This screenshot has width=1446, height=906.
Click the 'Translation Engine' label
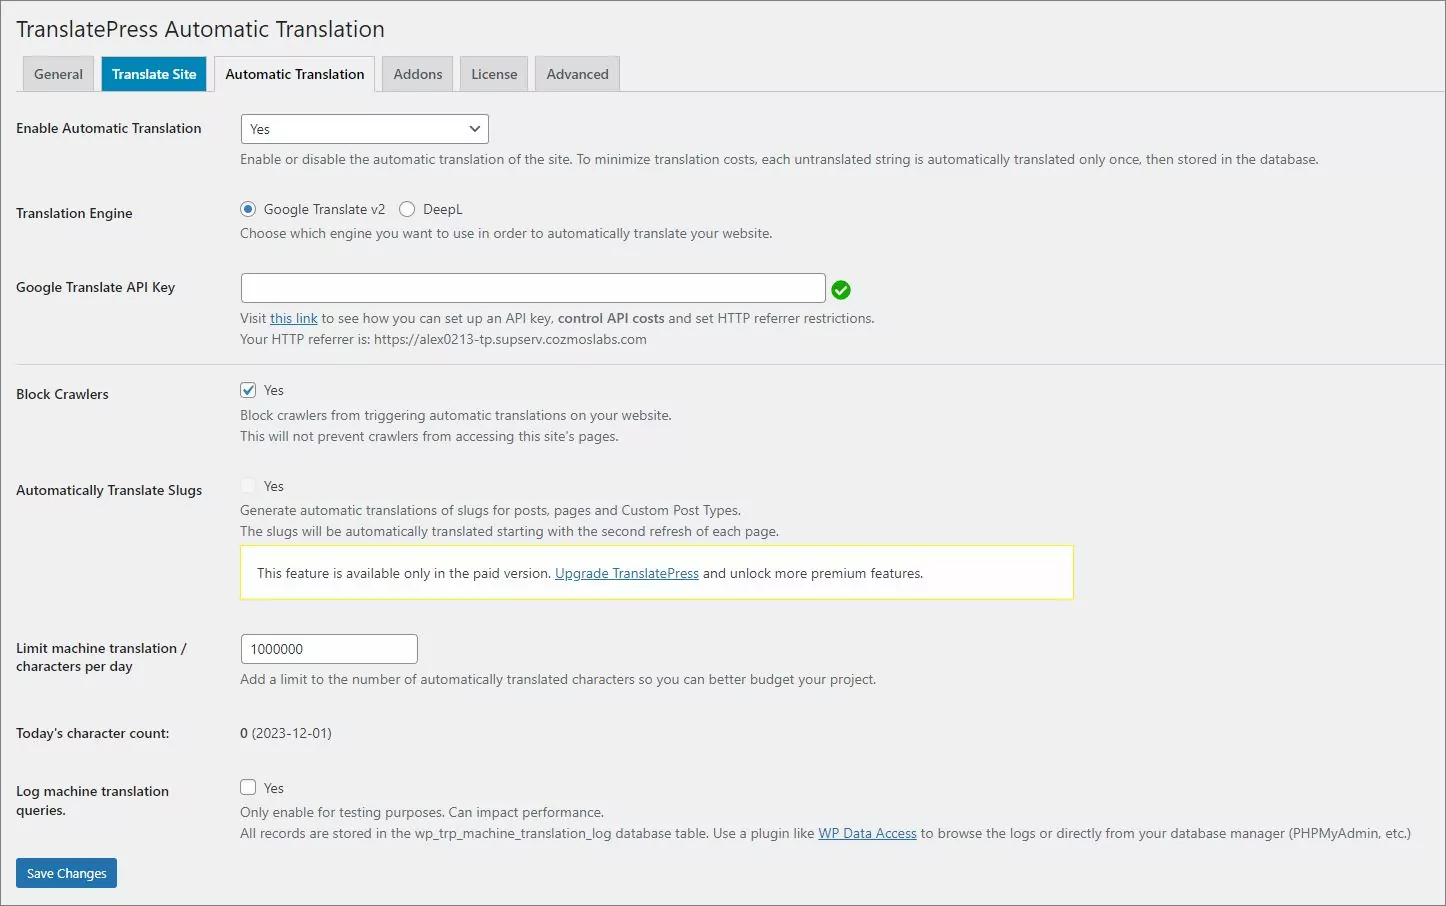click(74, 213)
